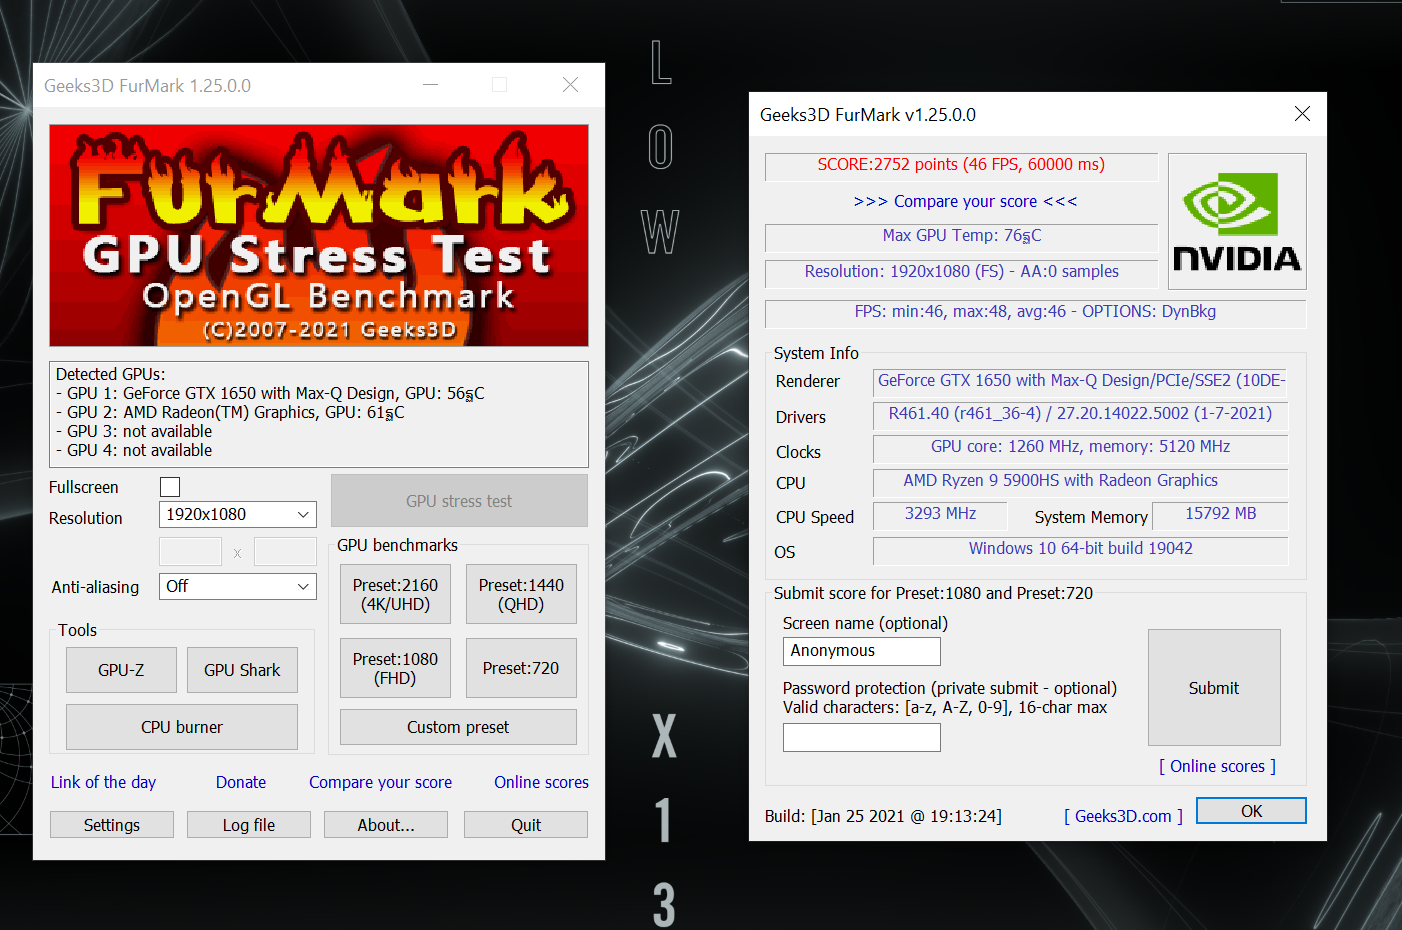
Task: Open Compare your score link in main window
Action: point(380,782)
